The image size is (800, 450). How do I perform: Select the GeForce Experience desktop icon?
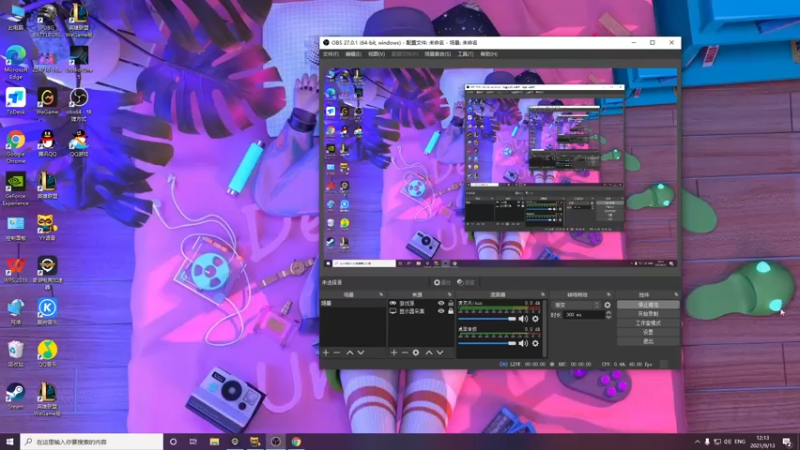(15, 189)
